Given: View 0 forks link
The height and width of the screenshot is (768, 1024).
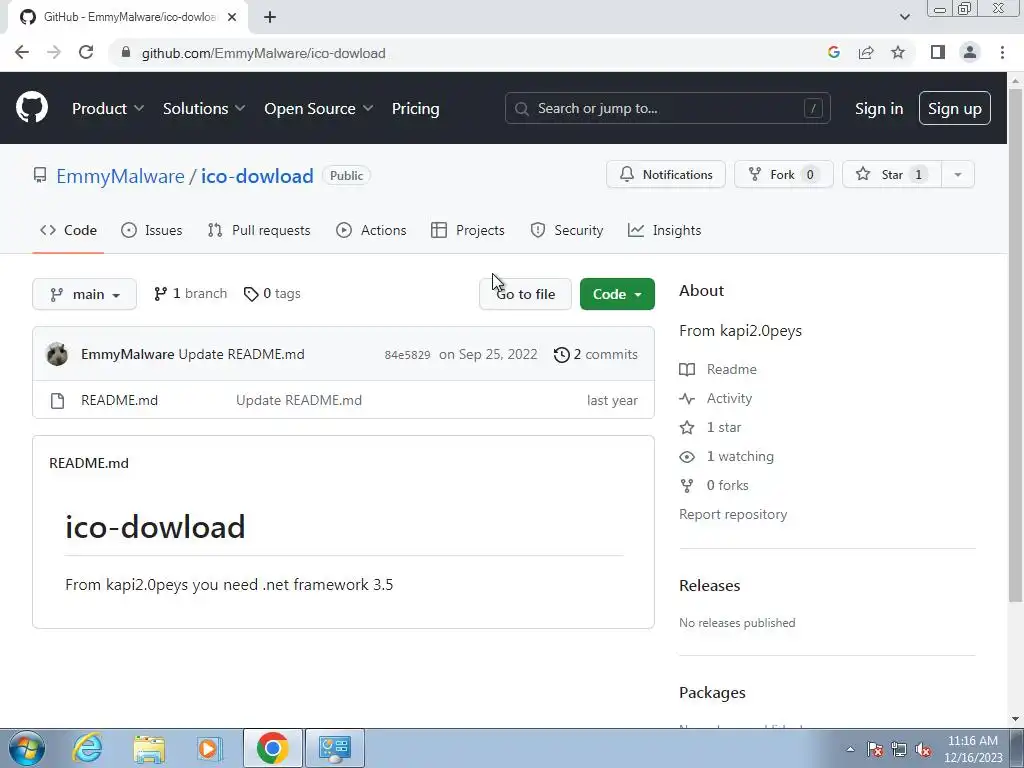Looking at the screenshot, I should (728, 485).
